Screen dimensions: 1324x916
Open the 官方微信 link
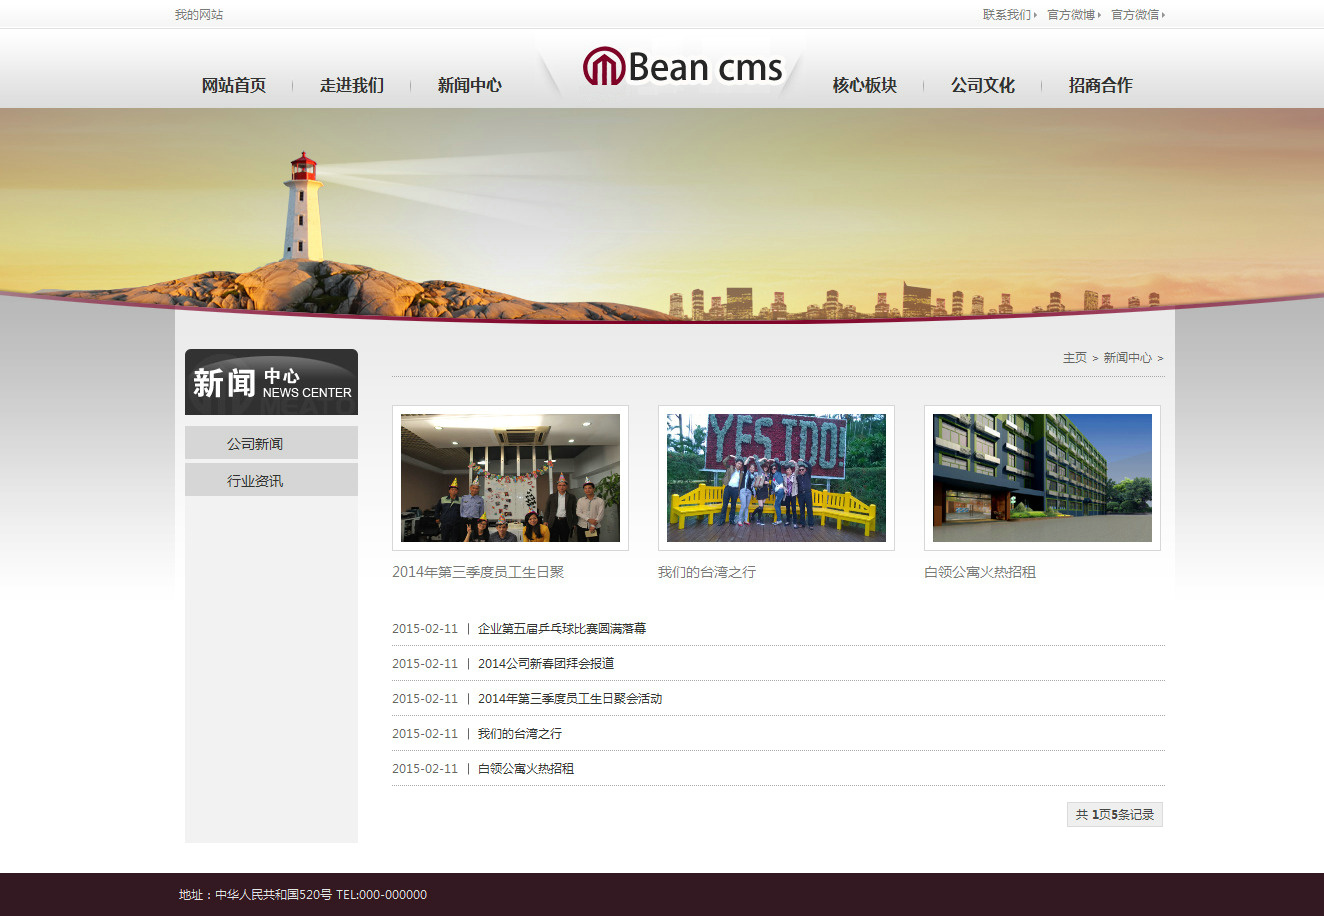[x=1135, y=15]
